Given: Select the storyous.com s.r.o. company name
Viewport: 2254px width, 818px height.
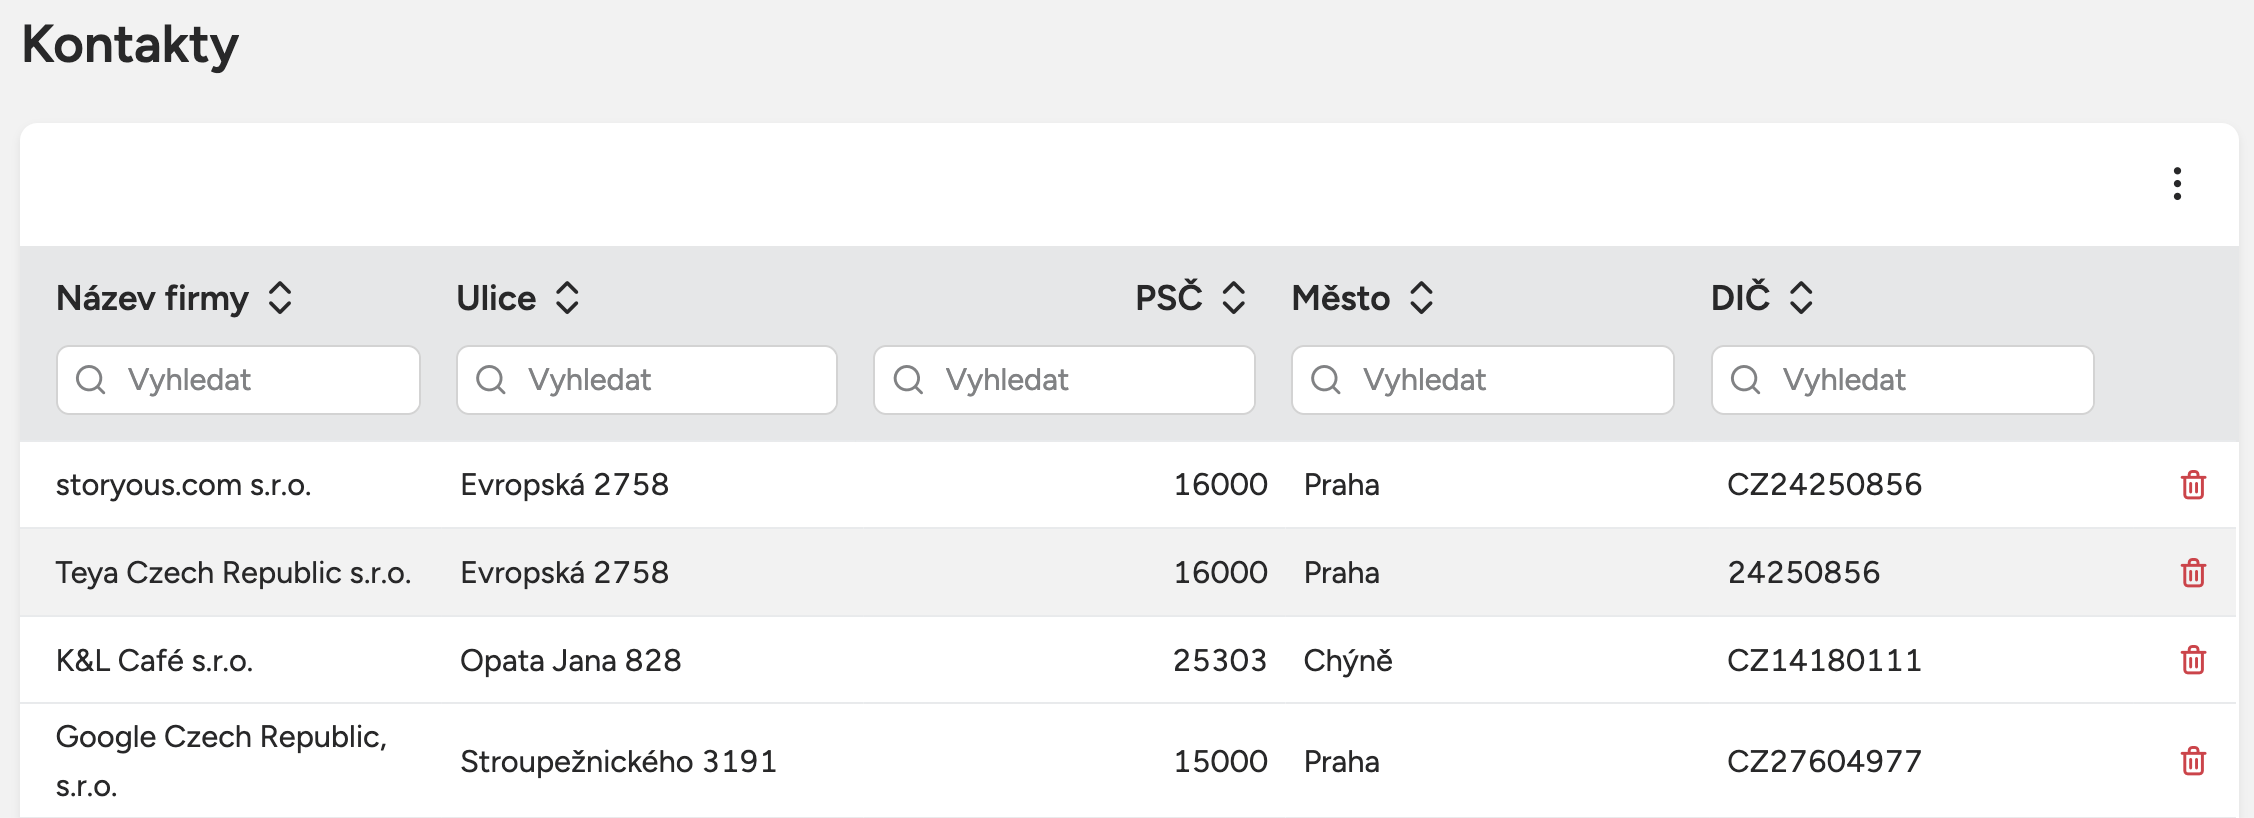Looking at the screenshot, I should click(x=184, y=485).
